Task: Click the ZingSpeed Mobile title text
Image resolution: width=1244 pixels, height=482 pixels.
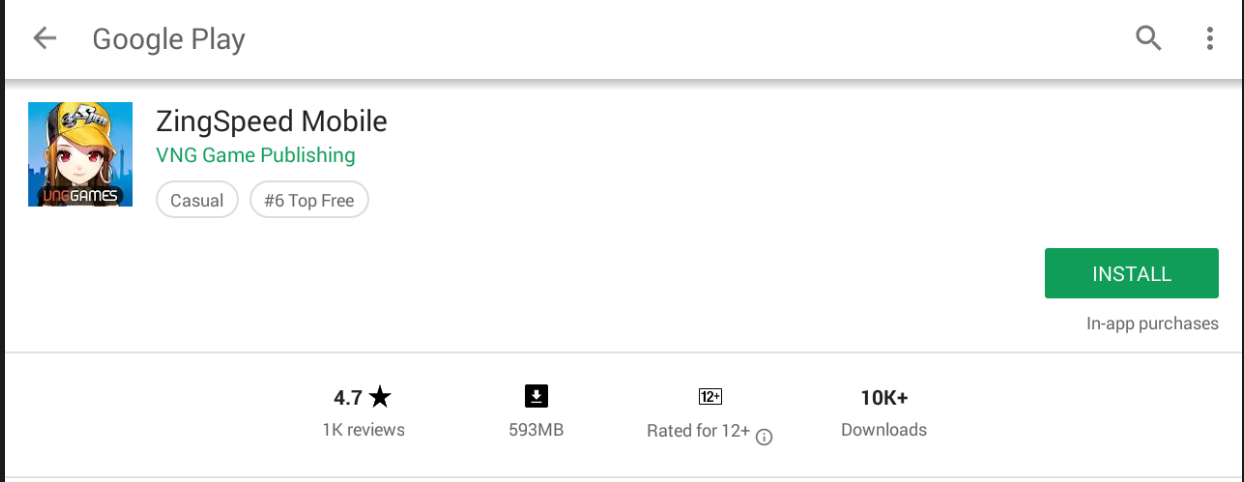Action: coord(272,121)
